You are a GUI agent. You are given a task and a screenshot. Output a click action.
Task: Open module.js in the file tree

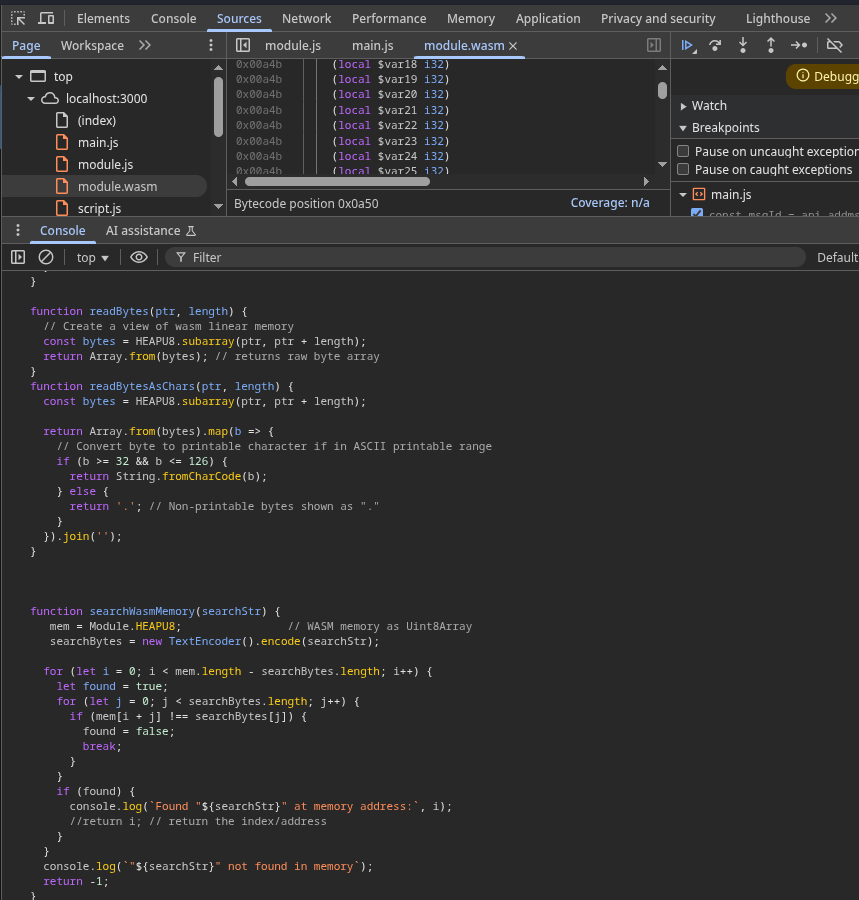pyautogui.click(x=106, y=165)
